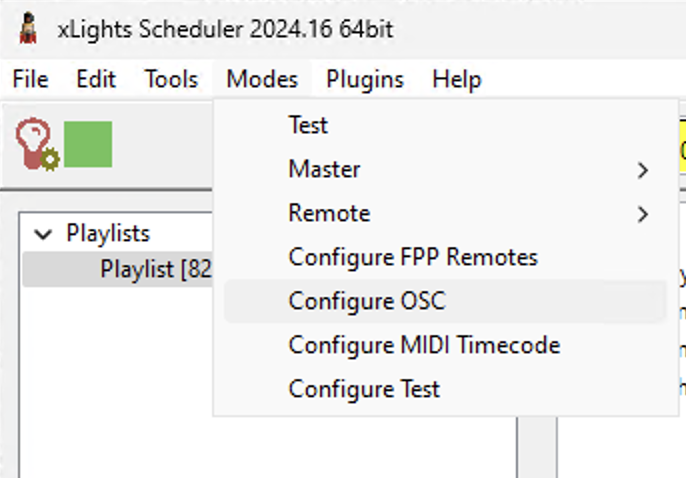Open Configure MIDI Timecode
This screenshot has width=686, height=478.
tap(424, 345)
